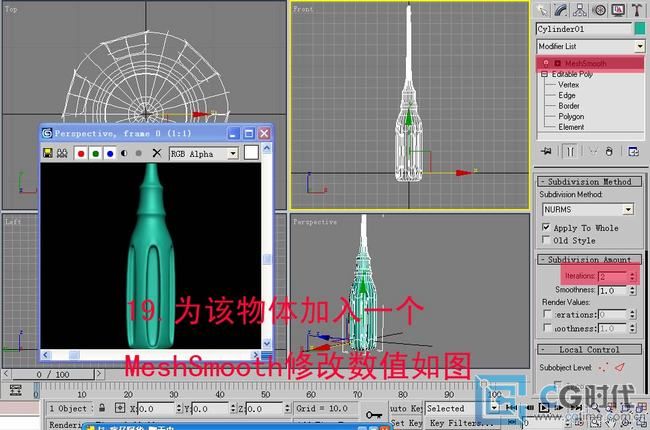Click the Key Filters button
This screenshot has width=650, height=430.
(x=461, y=423)
